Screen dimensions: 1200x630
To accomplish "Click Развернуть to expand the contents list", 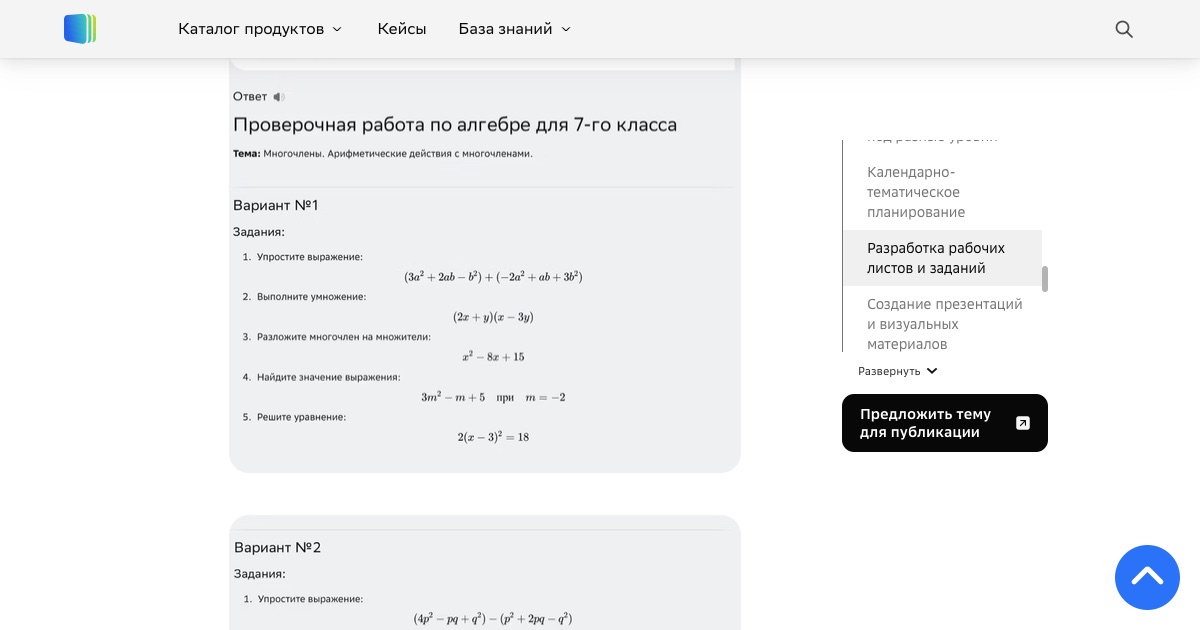I will [898, 371].
